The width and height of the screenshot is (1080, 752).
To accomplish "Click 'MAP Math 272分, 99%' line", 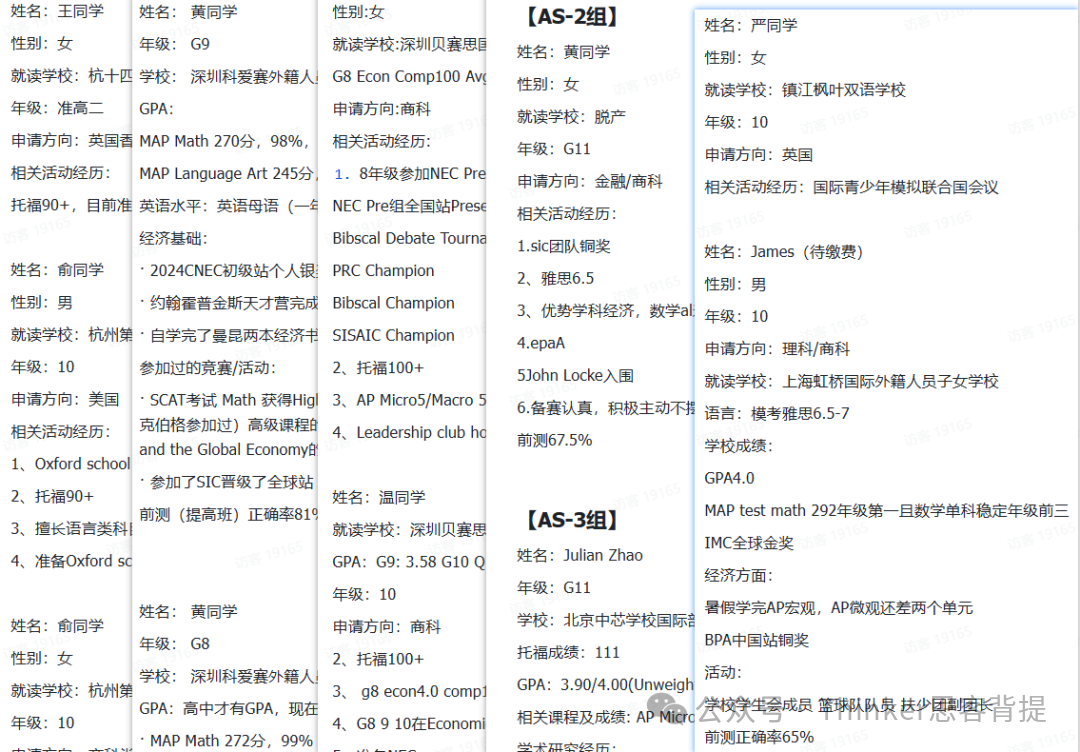I will [x=226, y=741].
